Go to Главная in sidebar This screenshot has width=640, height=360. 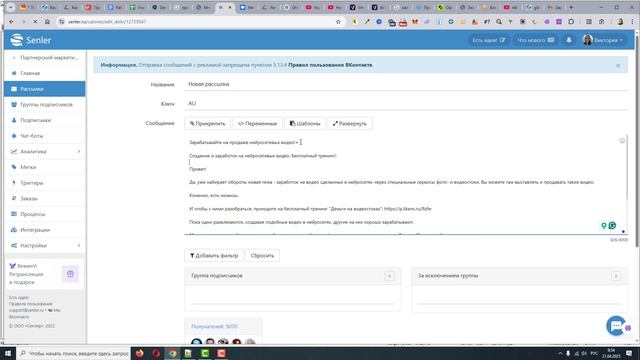click(45, 73)
